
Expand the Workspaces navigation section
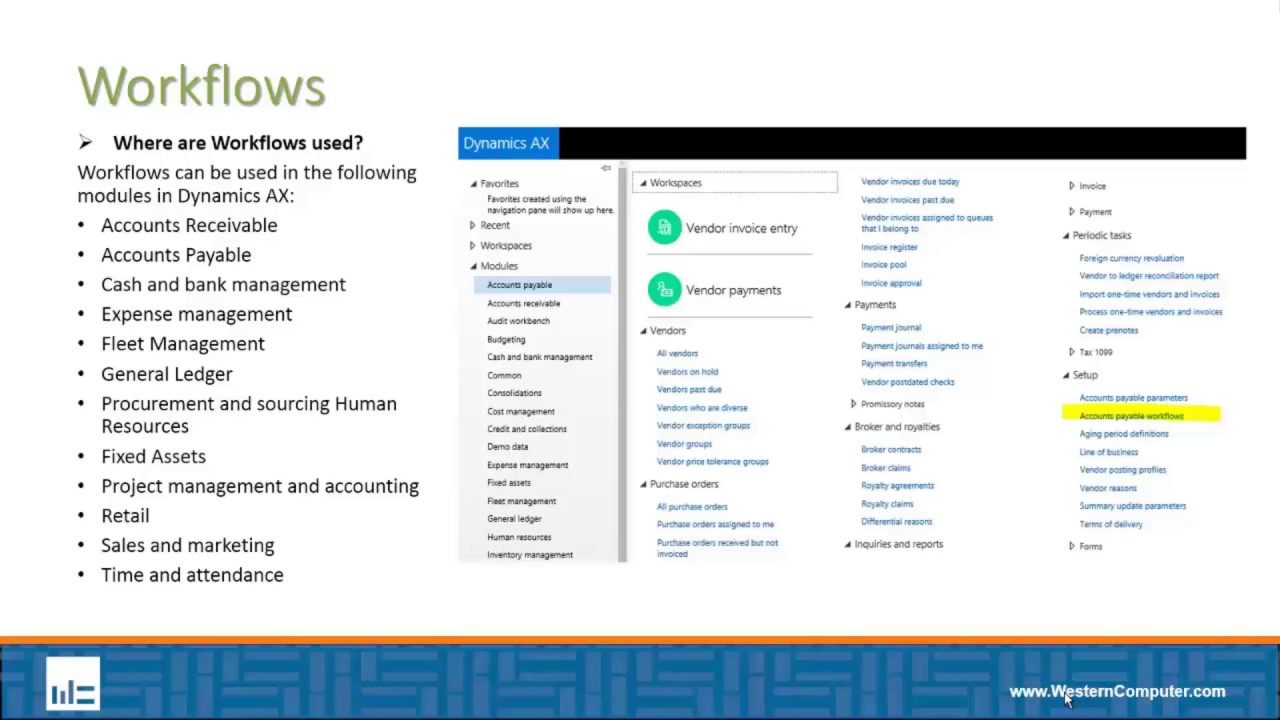[473, 245]
